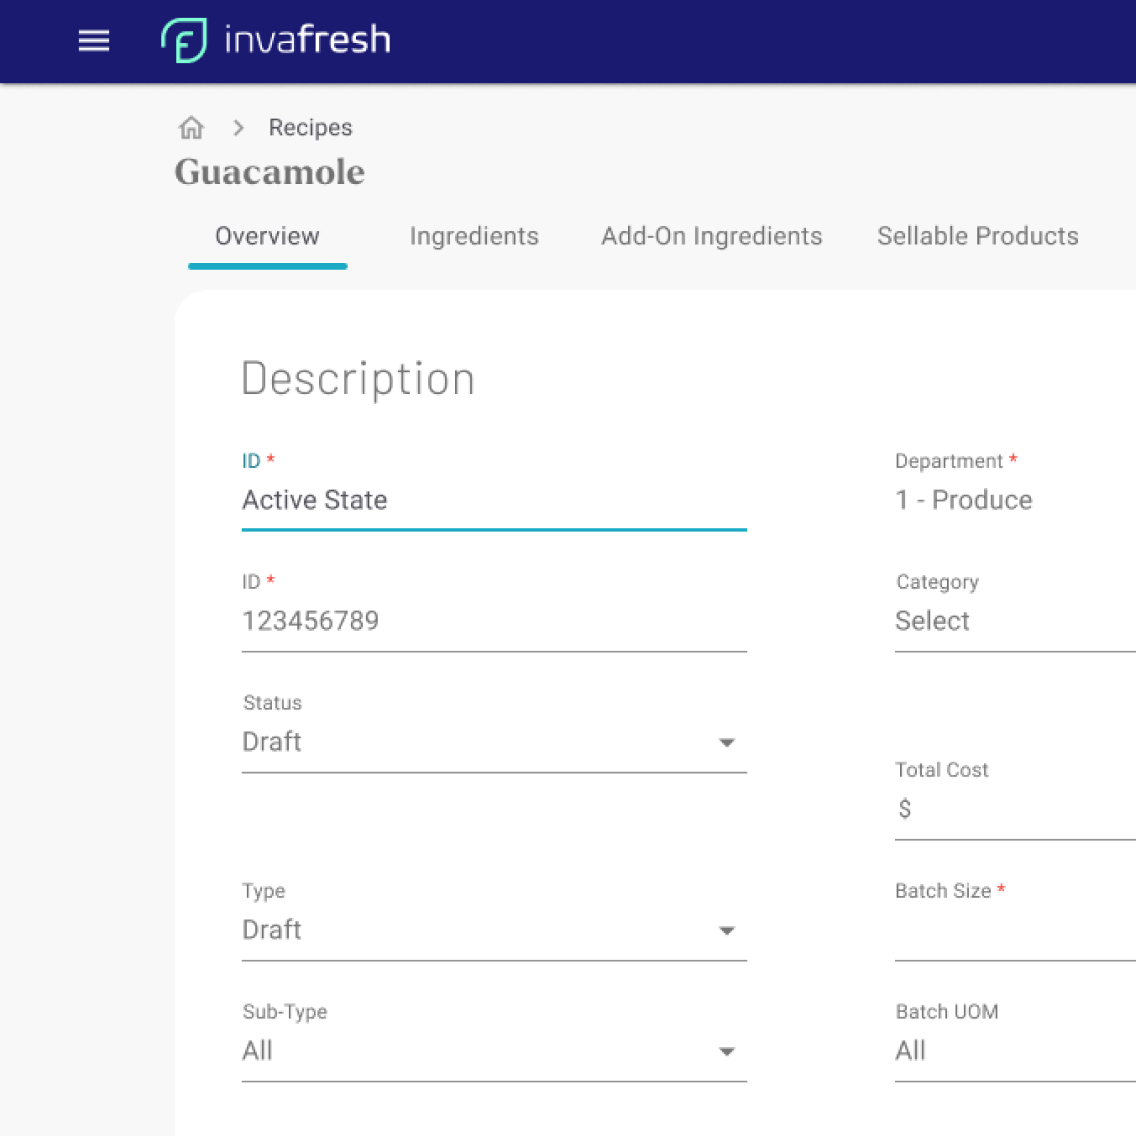Go to home via breadcrumb house icon
This screenshot has height=1136, width=1136.
pos(191,128)
